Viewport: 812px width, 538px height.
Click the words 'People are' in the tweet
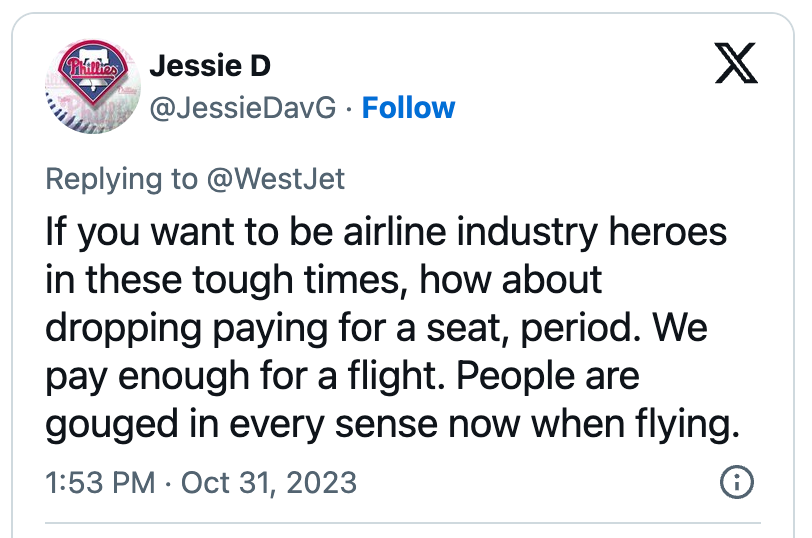click(548, 376)
